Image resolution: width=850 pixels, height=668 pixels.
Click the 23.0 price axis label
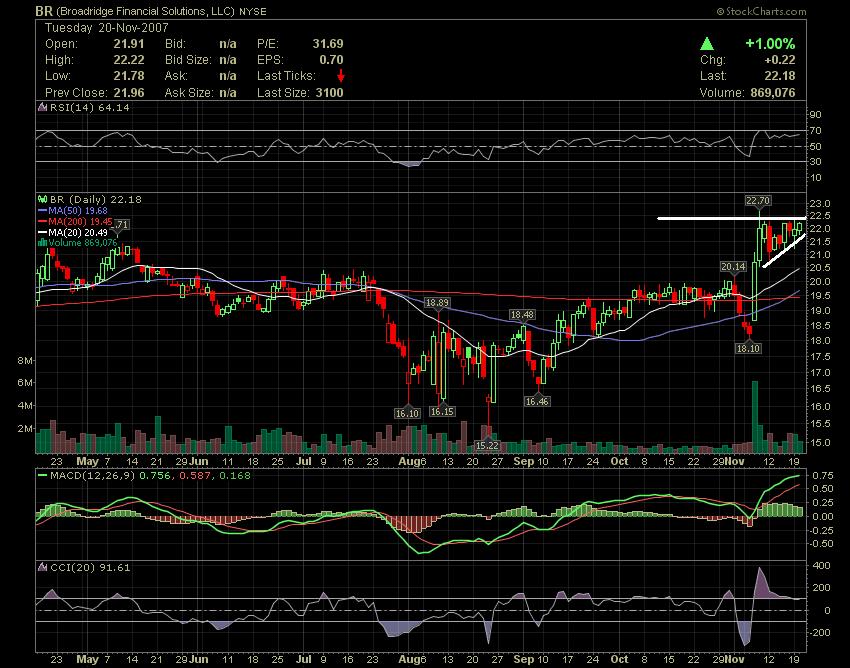click(820, 204)
